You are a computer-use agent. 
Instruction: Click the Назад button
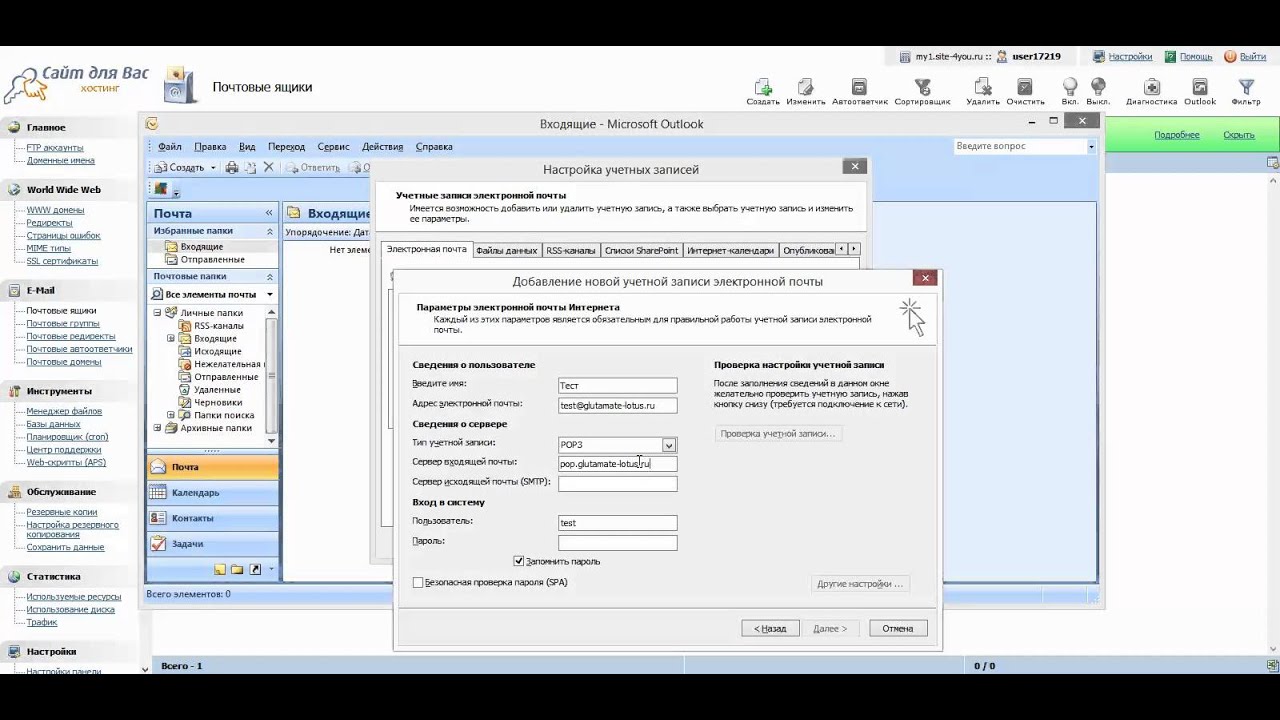tap(770, 629)
